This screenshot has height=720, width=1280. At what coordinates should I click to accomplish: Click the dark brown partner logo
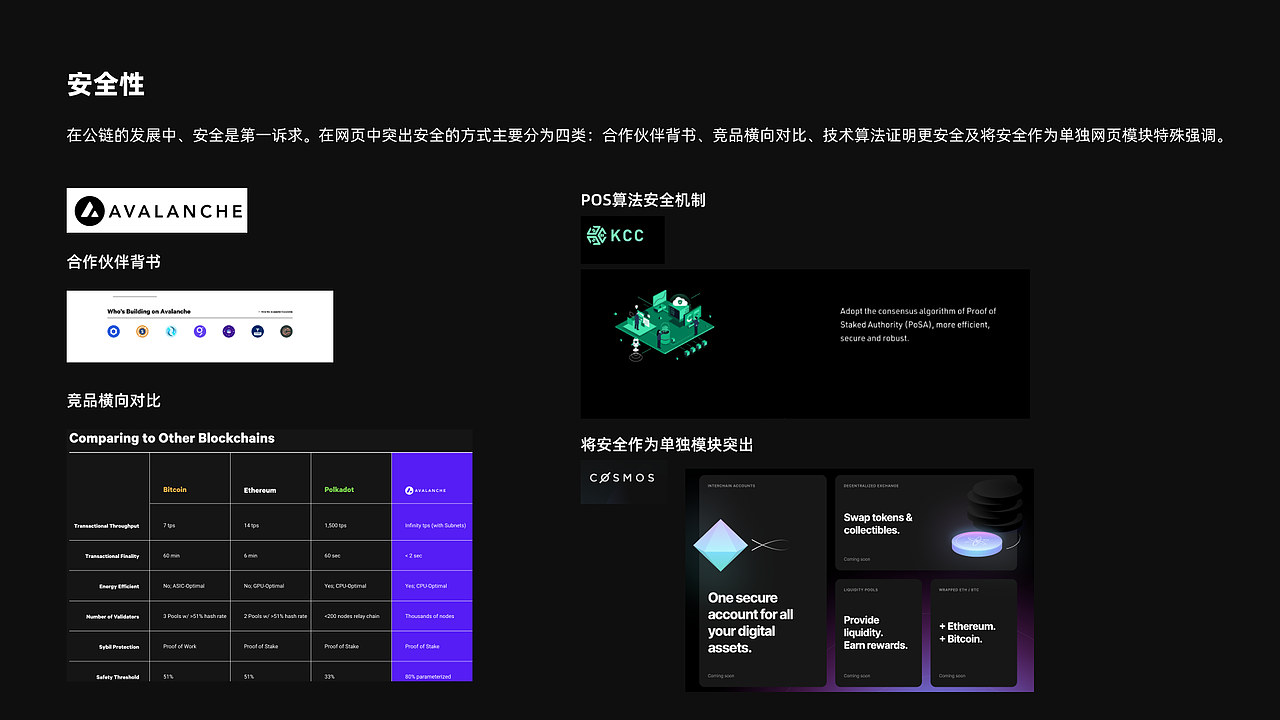click(x=286, y=331)
